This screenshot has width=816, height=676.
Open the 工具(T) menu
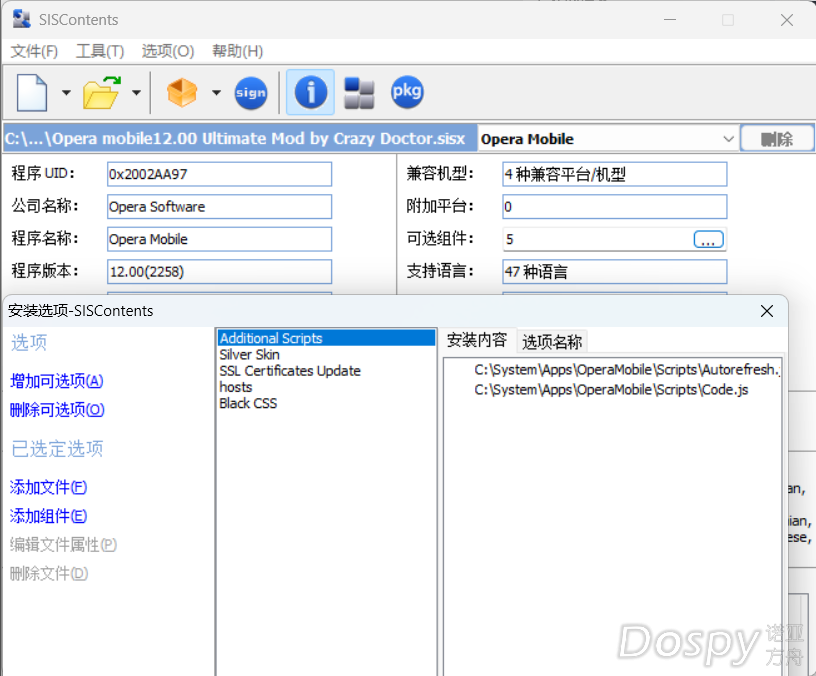coord(100,51)
